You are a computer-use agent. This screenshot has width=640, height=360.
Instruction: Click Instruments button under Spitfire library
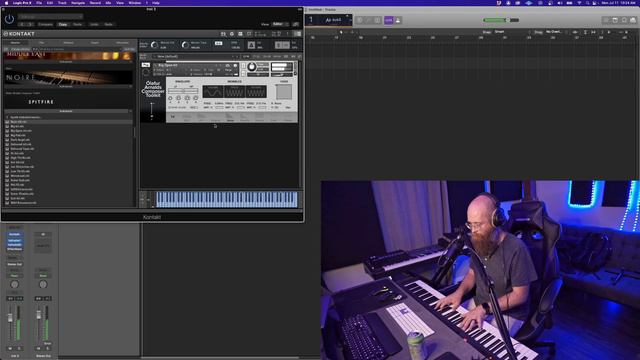click(66, 111)
